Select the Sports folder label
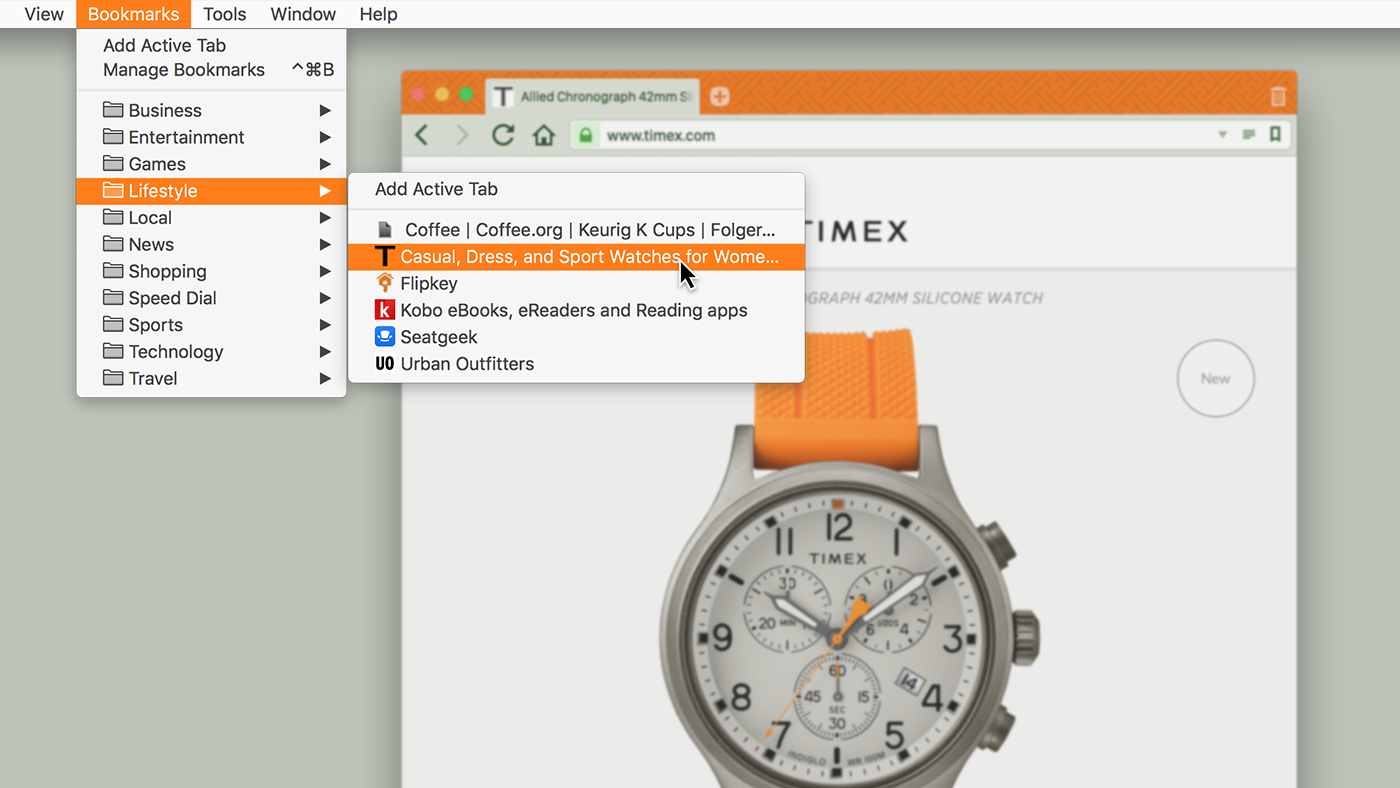 click(x=156, y=325)
